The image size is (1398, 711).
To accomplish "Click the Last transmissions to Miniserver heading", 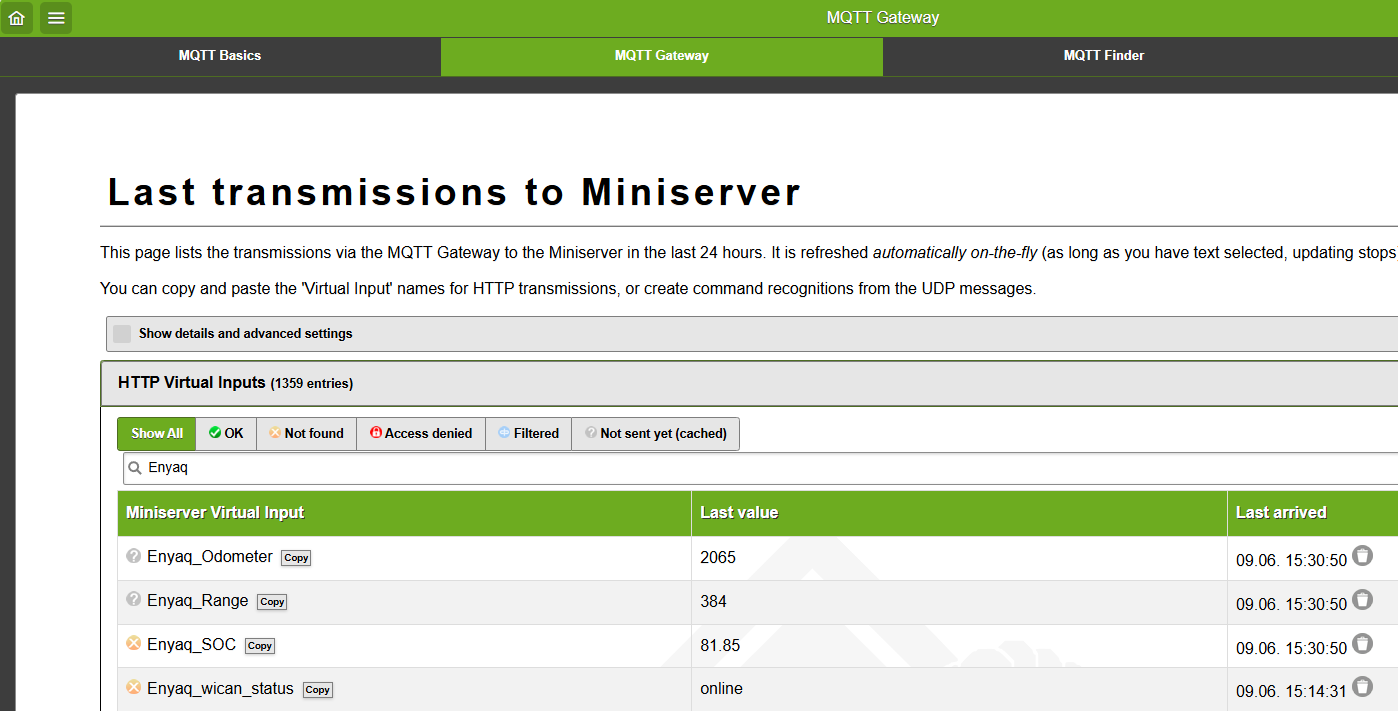I will pyautogui.click(x=455, y=192).
